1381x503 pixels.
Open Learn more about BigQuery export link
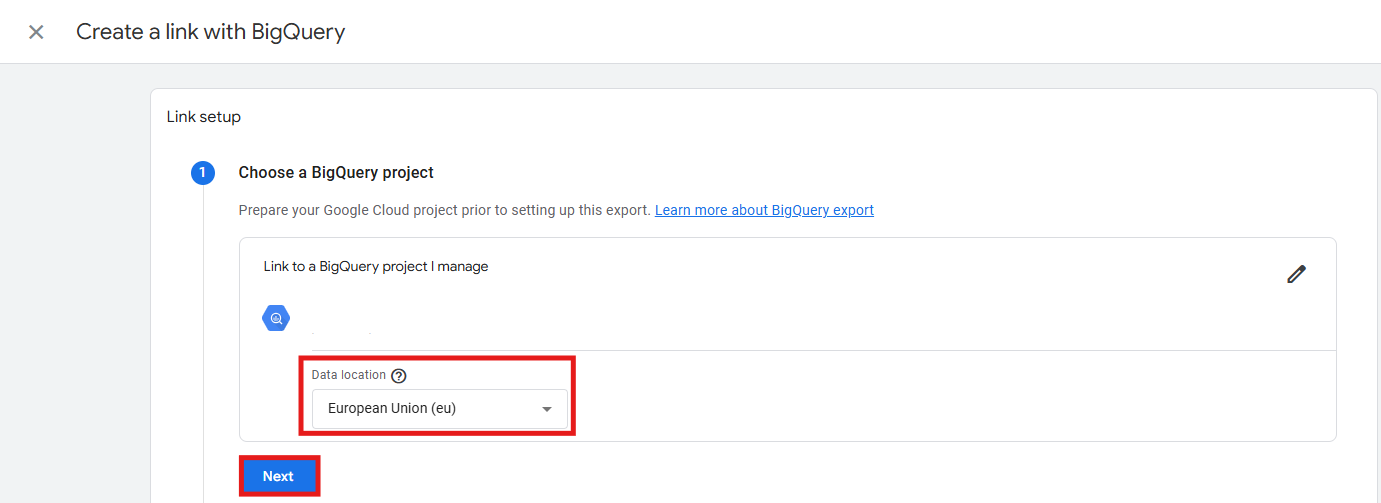[x=764, y=211]
